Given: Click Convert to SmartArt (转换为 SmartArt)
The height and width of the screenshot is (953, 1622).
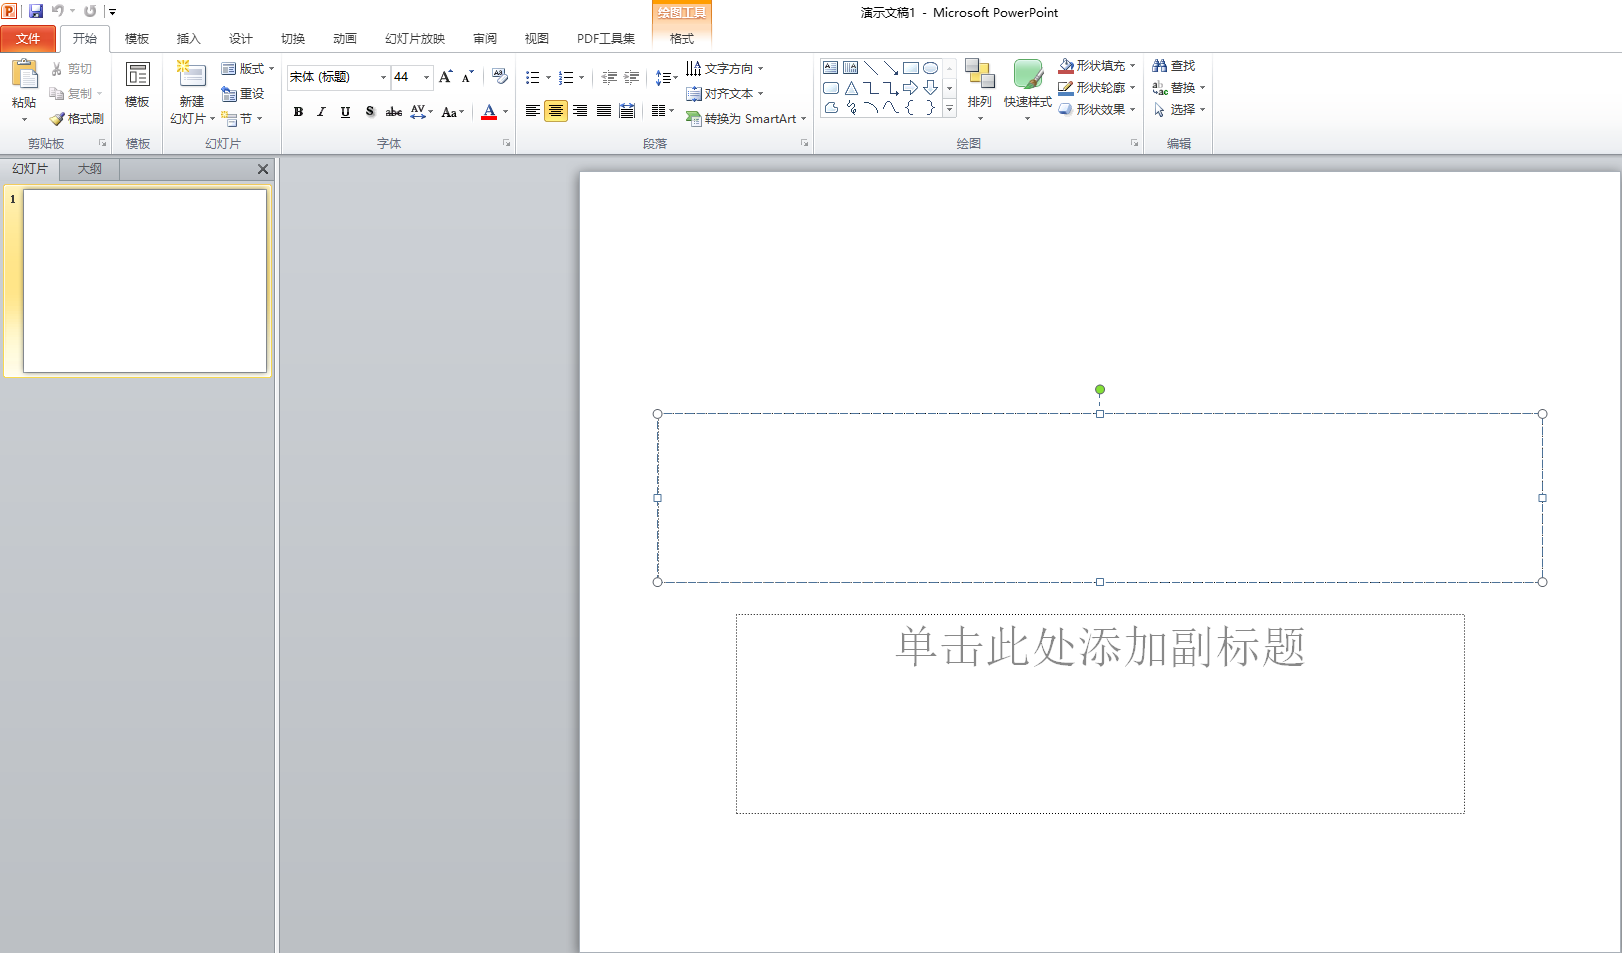Looking at the screenshot, I should [746, 119].
